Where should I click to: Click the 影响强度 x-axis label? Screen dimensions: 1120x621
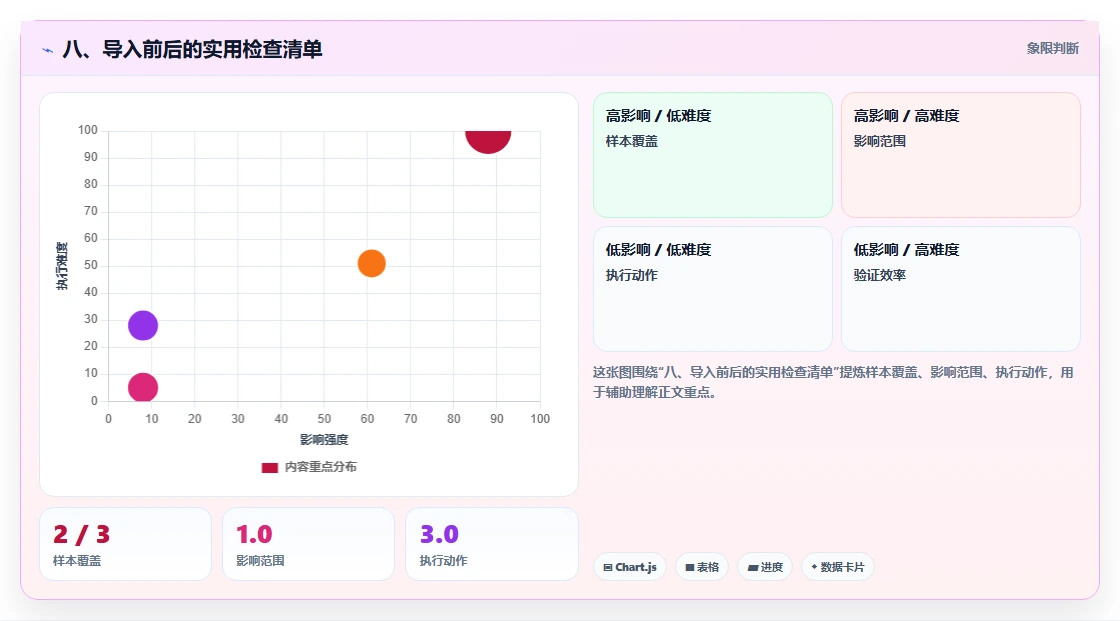click(324, 439)
